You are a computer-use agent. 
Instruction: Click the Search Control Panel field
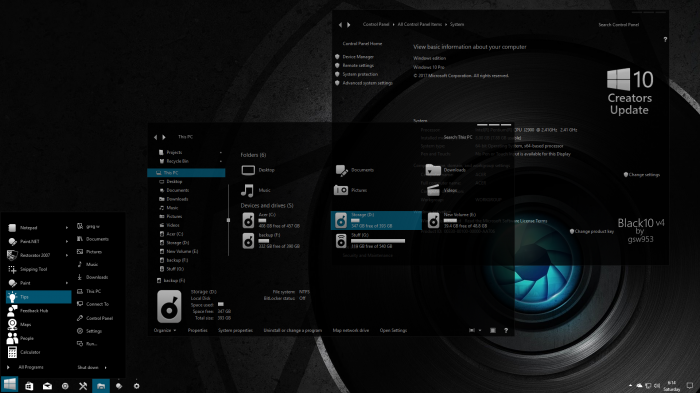pos(619,25)
